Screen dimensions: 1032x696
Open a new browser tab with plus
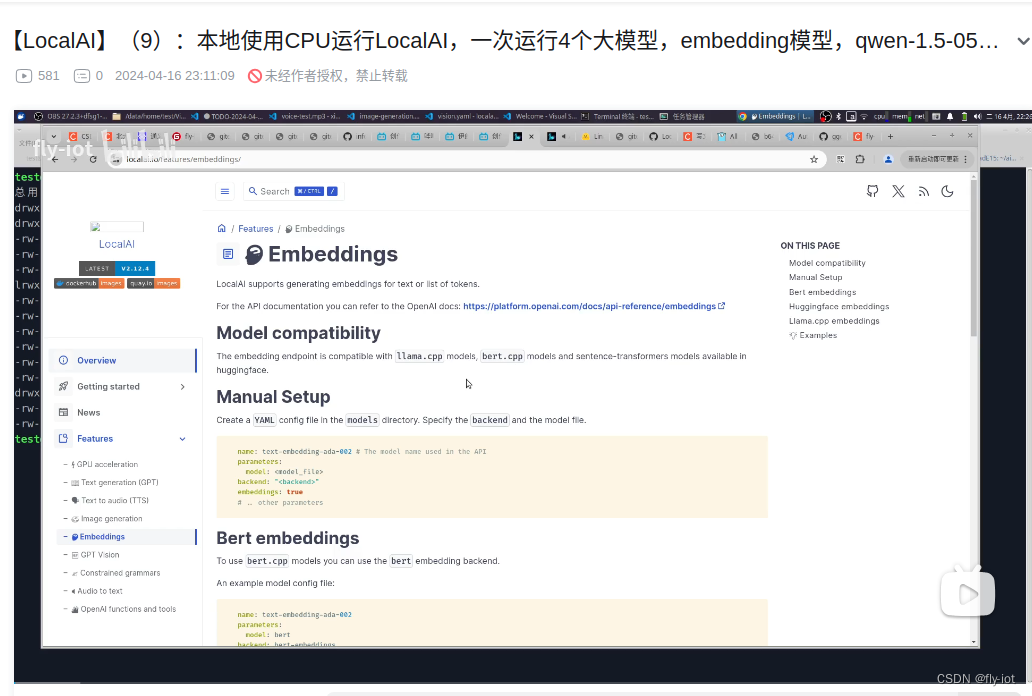tap(890, 136)
